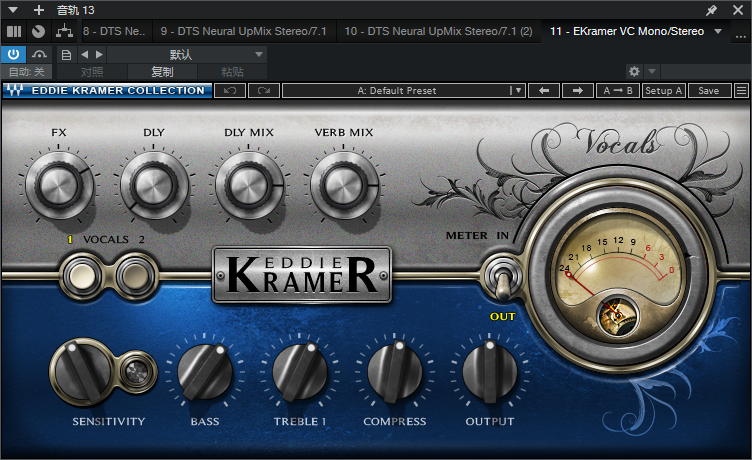
Task: Undo with the Waves undo arrow
Action: tap(230, 90)
